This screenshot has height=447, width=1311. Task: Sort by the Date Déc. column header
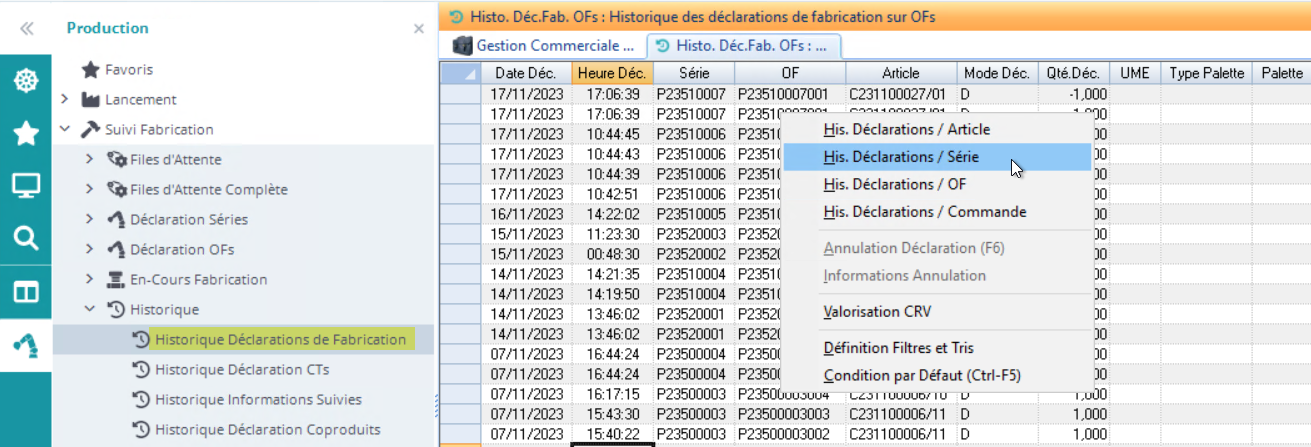point(525,73)
